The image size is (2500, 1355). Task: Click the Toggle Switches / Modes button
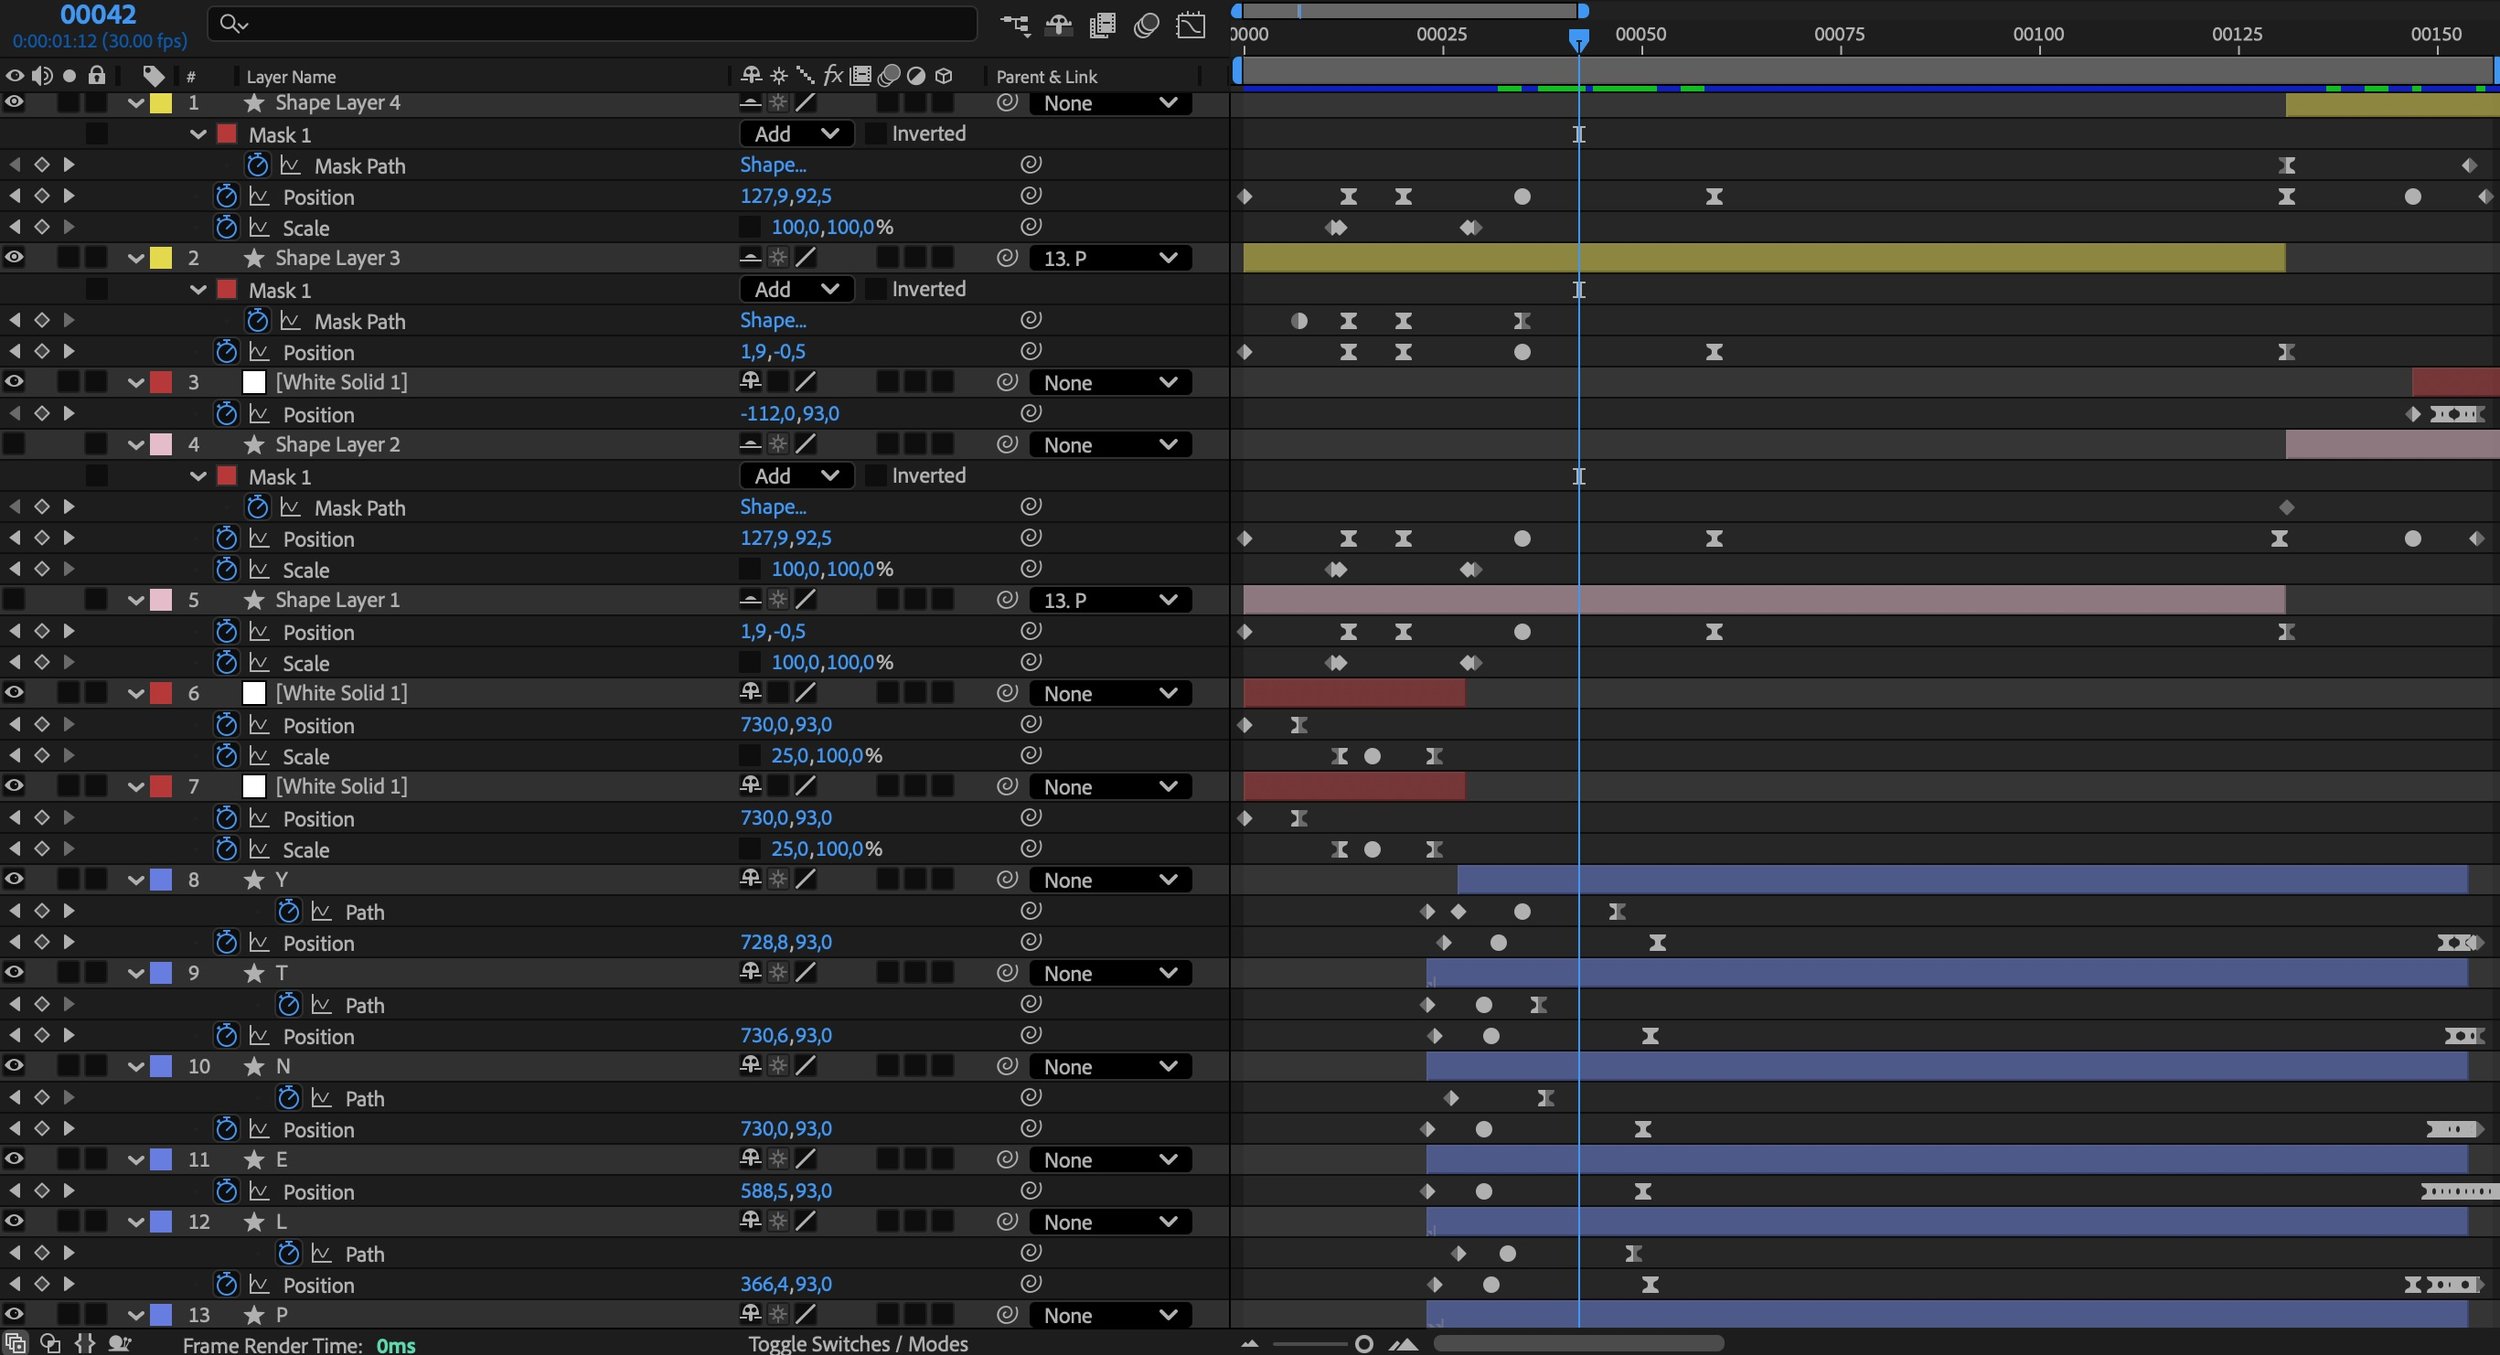click(858, 1344)
